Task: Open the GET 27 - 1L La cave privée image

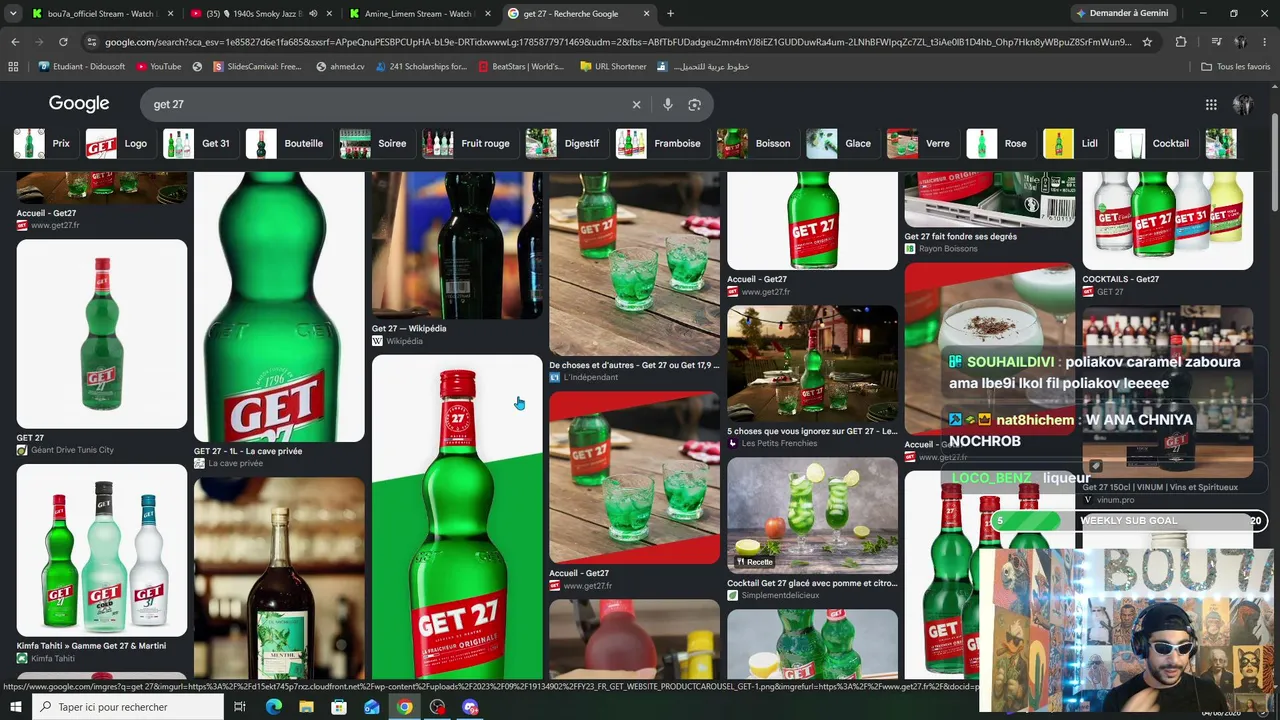Action: click(x=279, y=306)
